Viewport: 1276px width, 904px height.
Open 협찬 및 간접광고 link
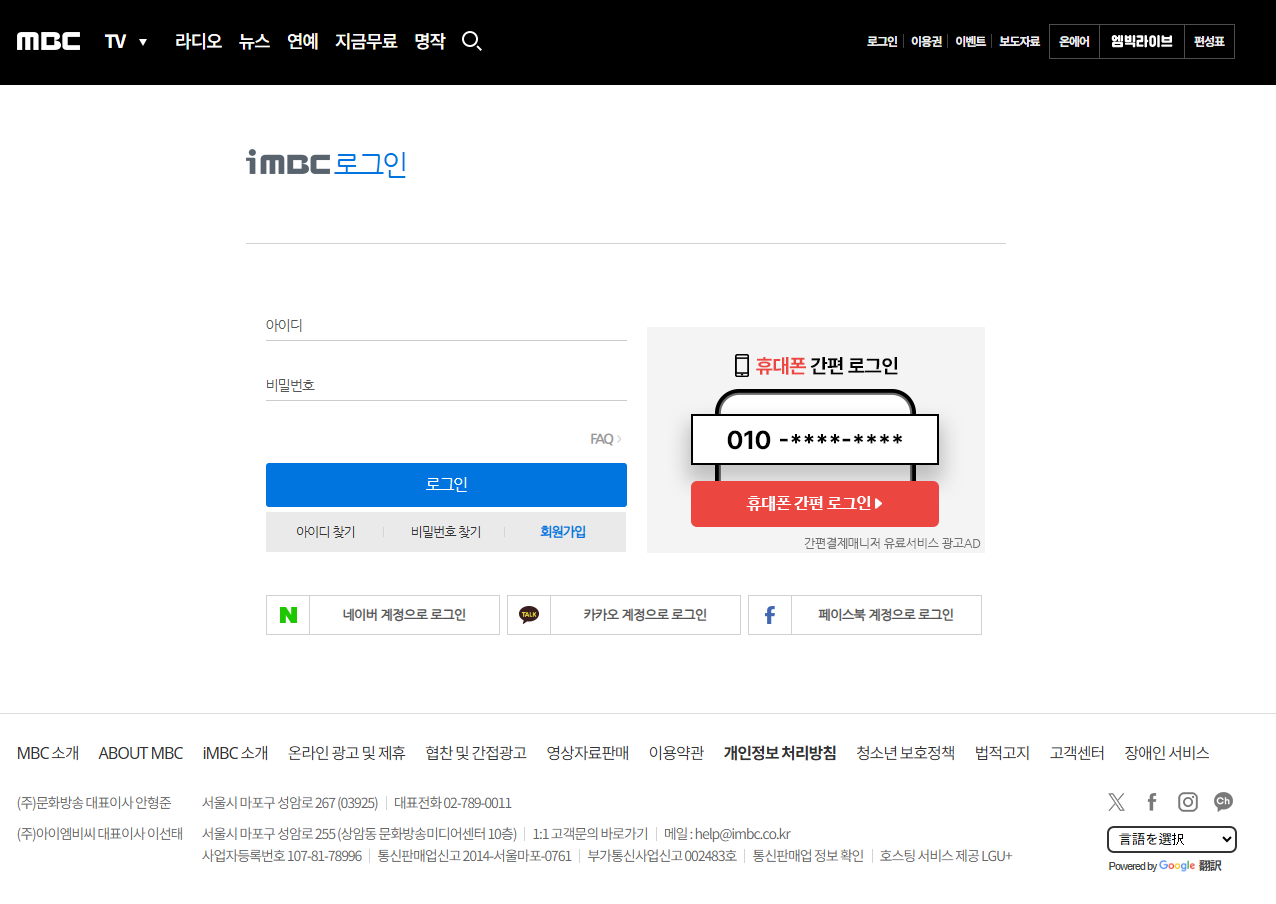click(x=476, y=753)
